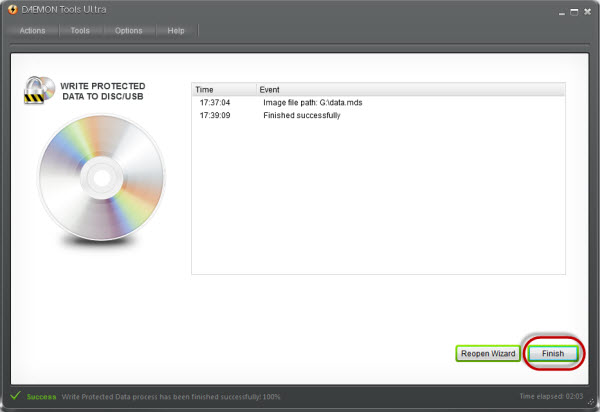Image resolution: width=600 pixels, height=412 pixels.
Task: Select the 'Image file path: G:\data.mds' entry
Action: 313,103
